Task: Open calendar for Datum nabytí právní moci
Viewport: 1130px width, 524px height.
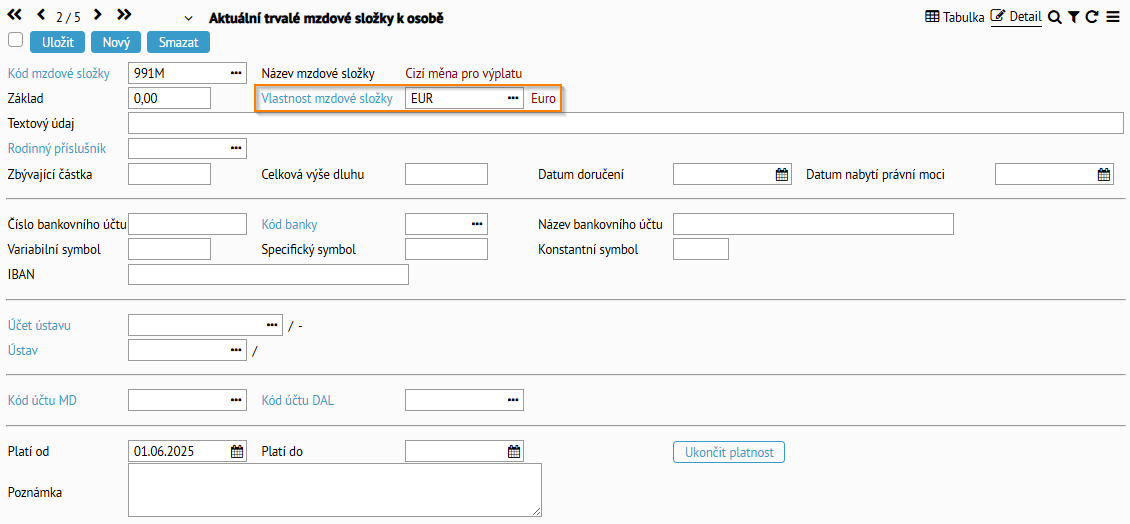Action: [1103, 174]
